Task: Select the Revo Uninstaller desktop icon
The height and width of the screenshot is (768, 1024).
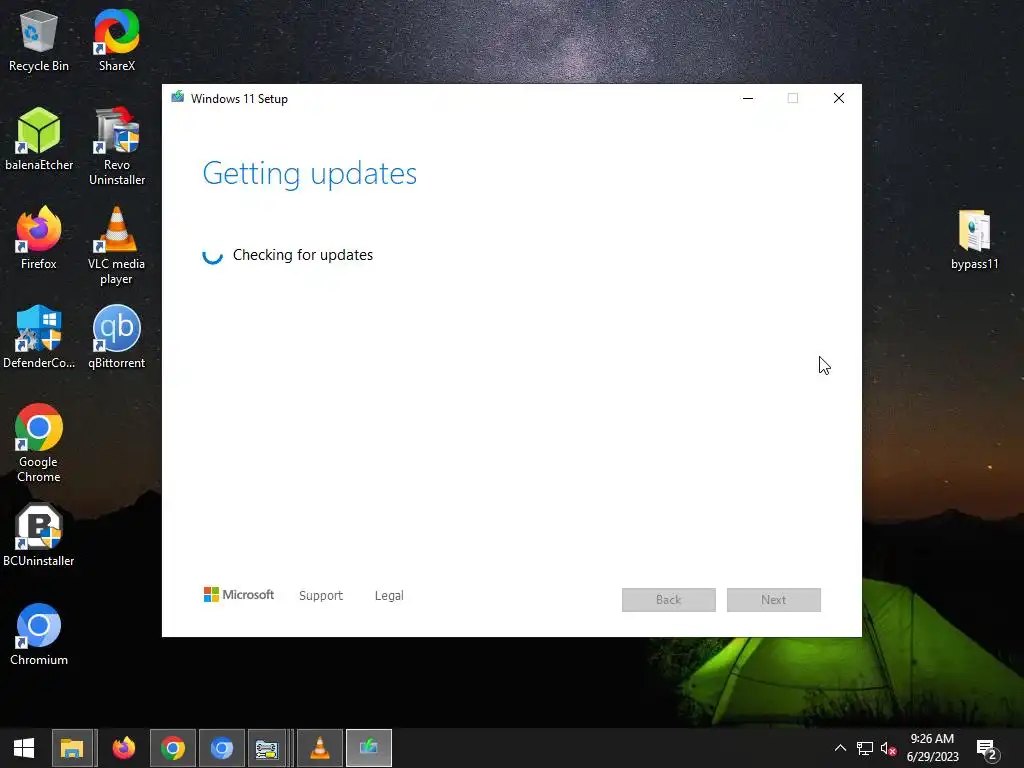Action: (x=117, y=146)
